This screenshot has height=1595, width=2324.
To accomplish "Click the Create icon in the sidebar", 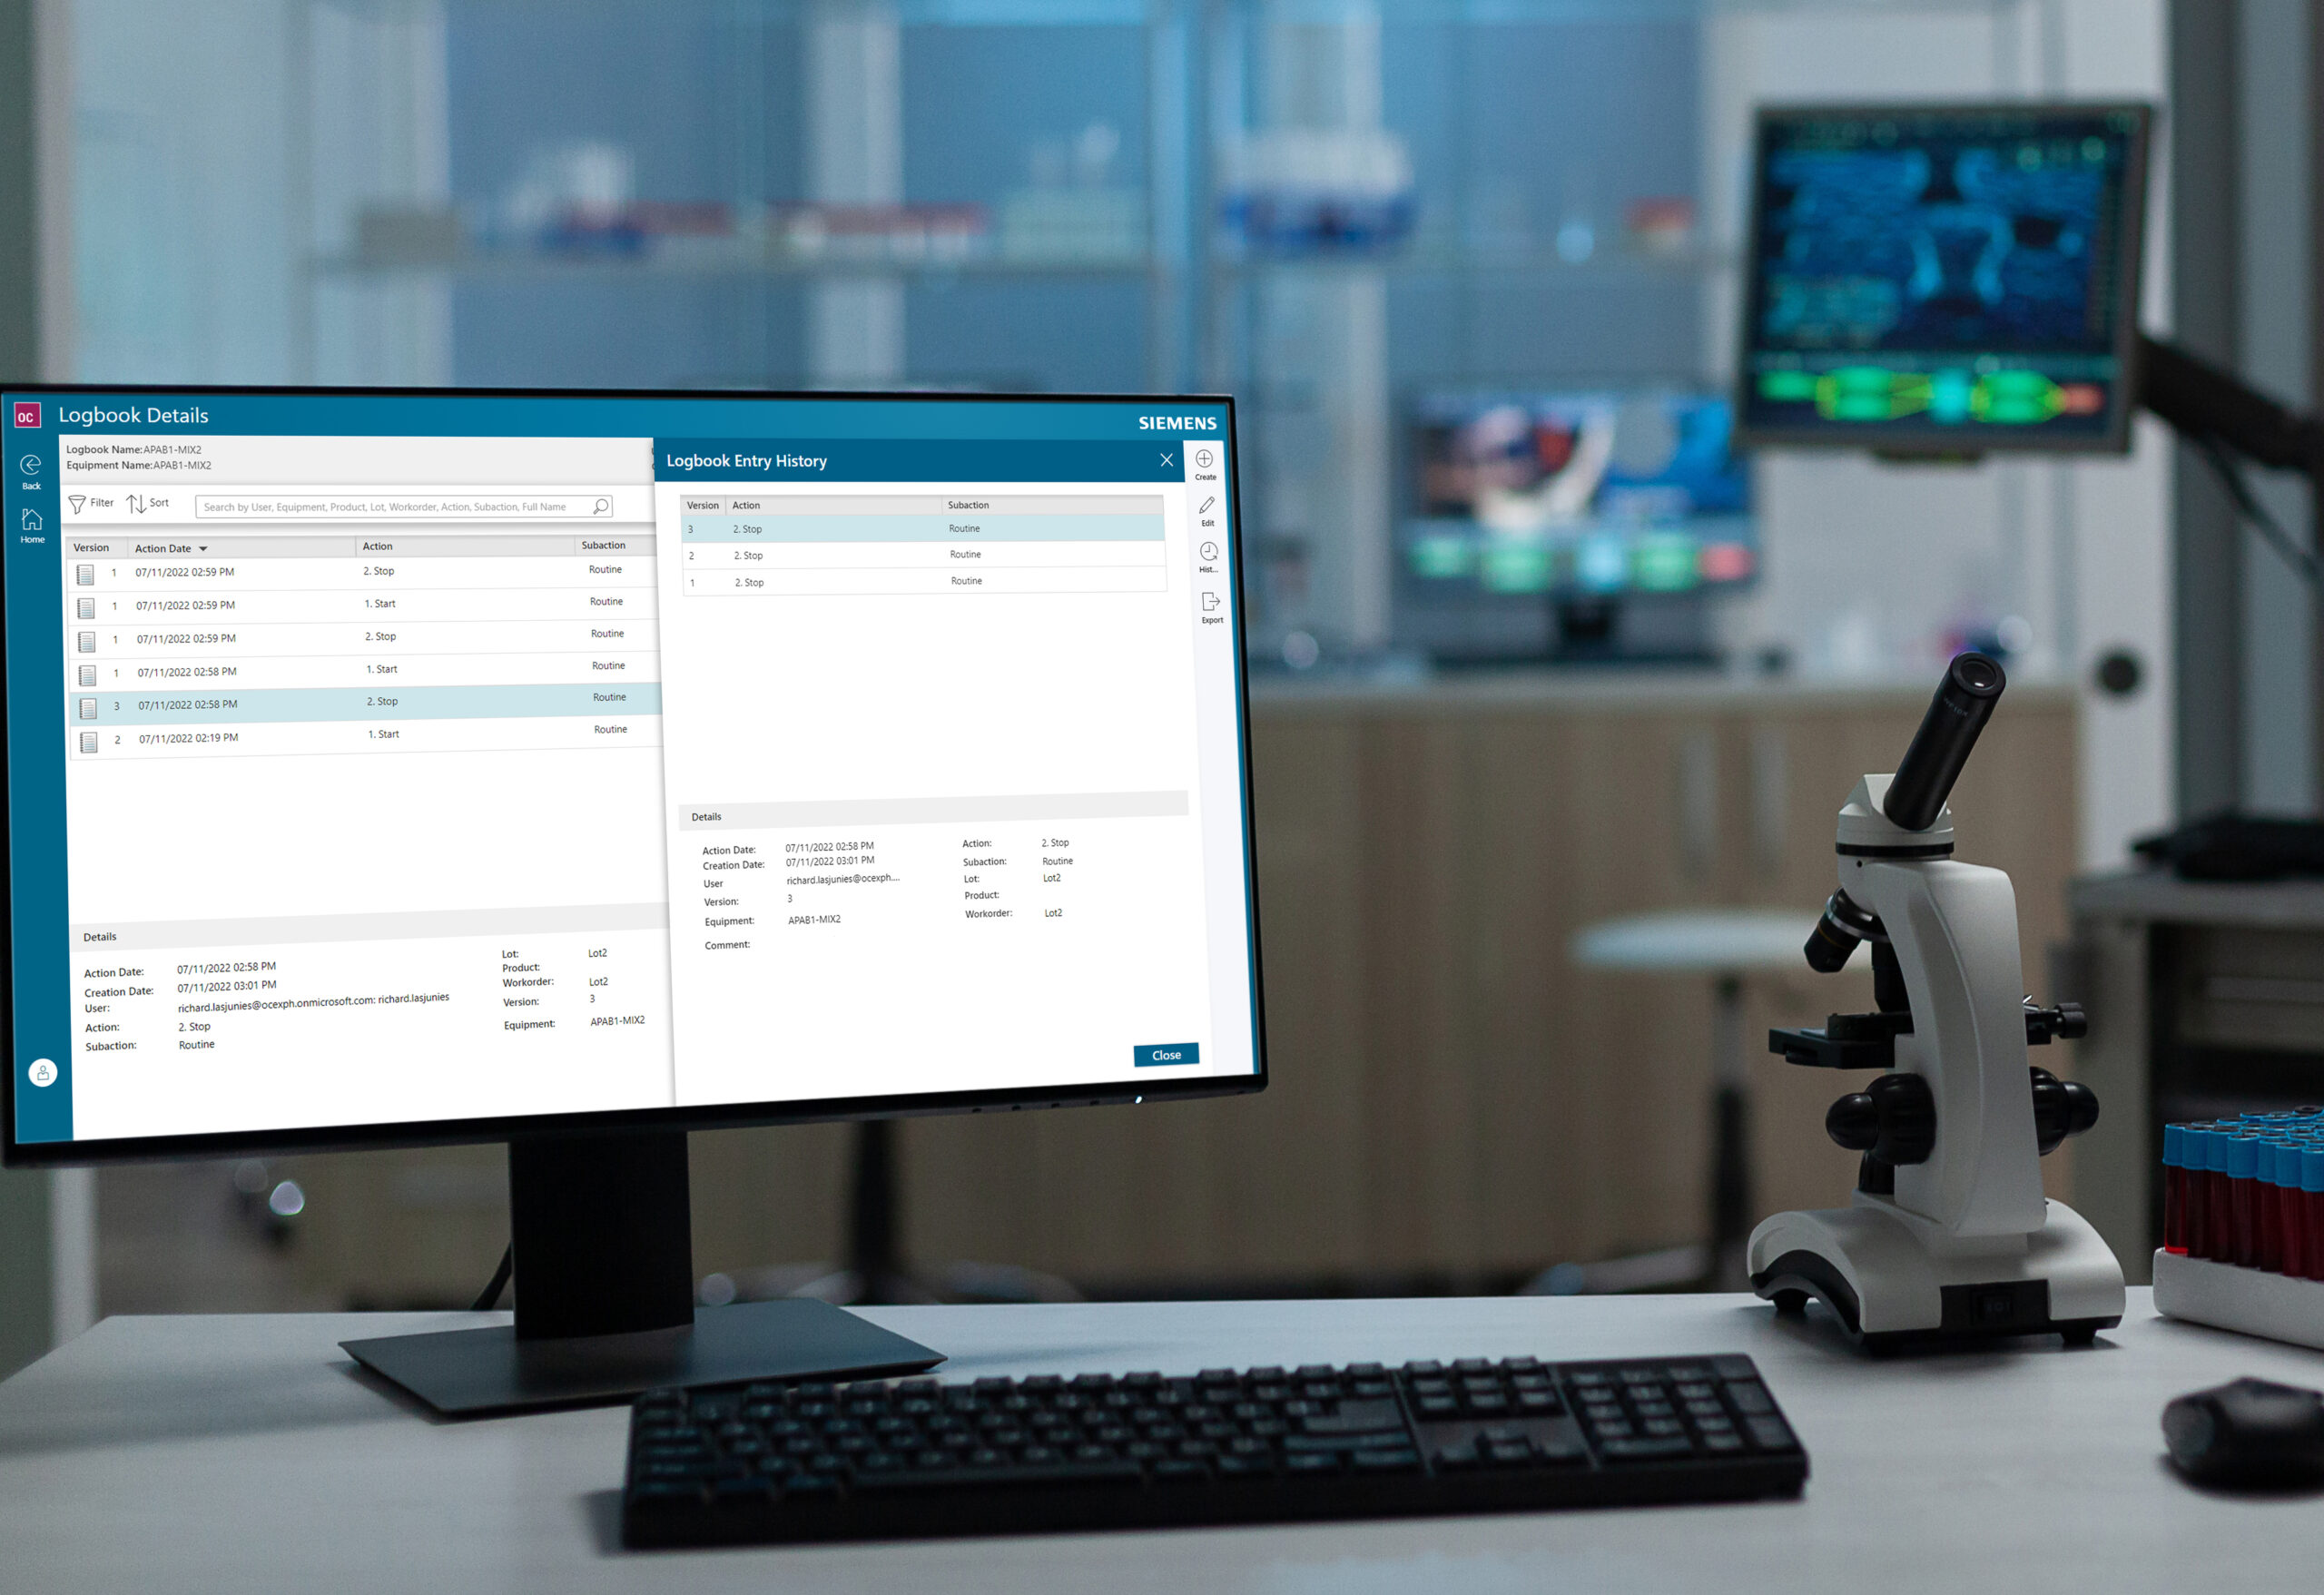I will (x=1208, y=470).
